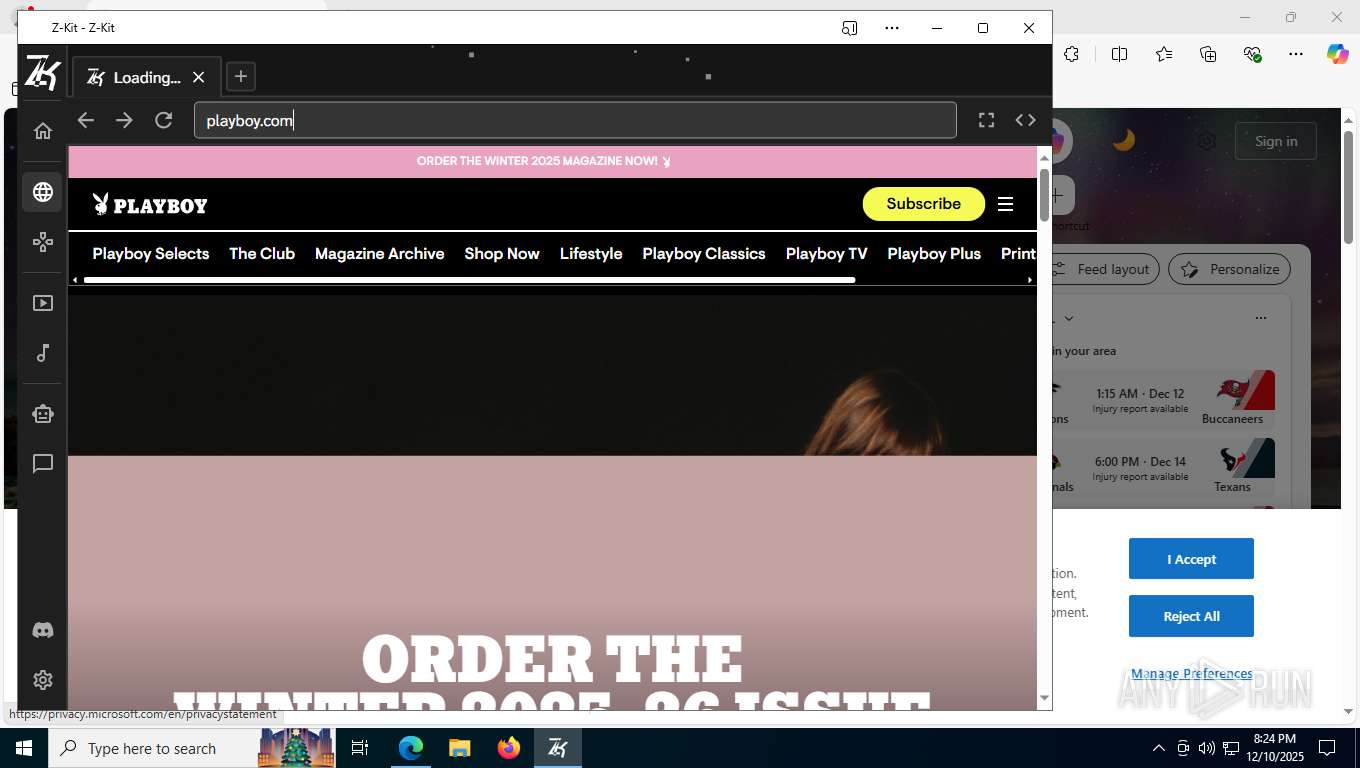The width and height of the screenshot is (1360, 768).
Task: Add a new tab with plus button
Action: [240, 76]
